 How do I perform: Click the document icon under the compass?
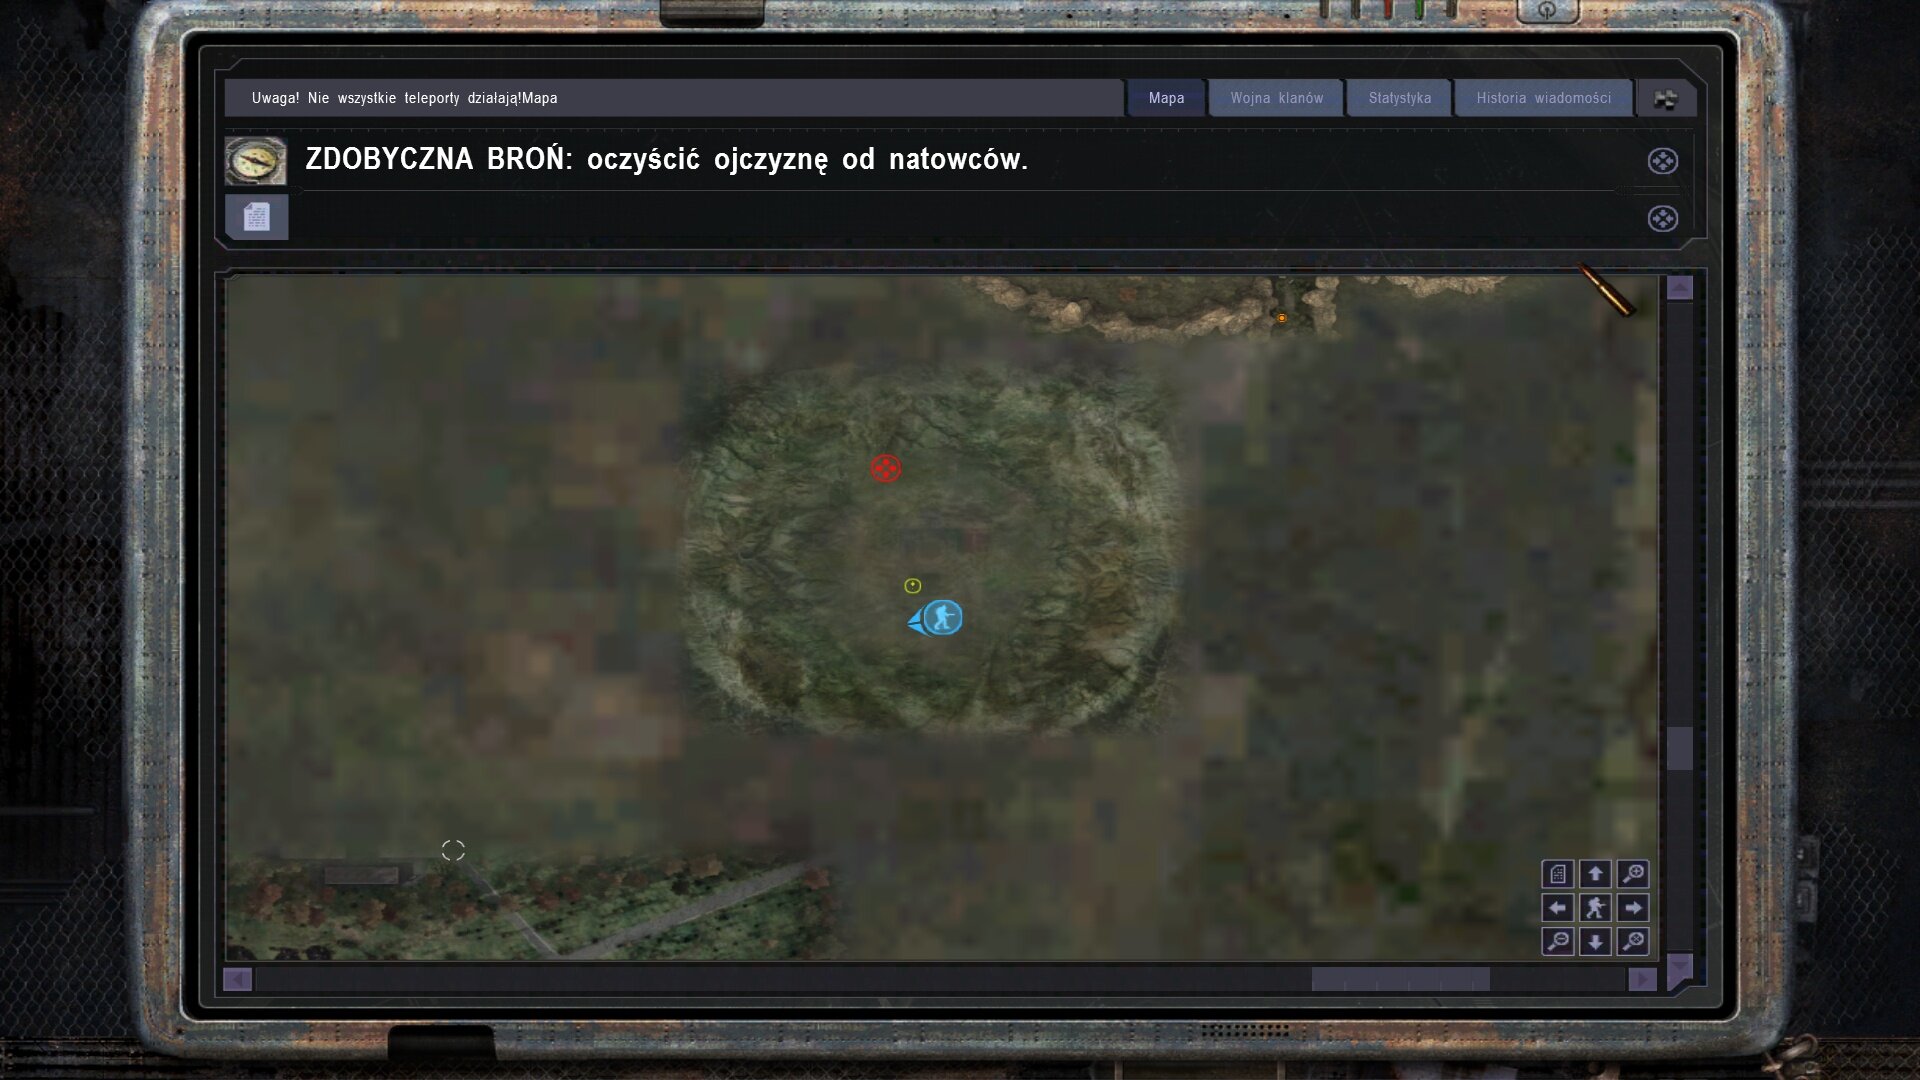click(x=257, y=217)
